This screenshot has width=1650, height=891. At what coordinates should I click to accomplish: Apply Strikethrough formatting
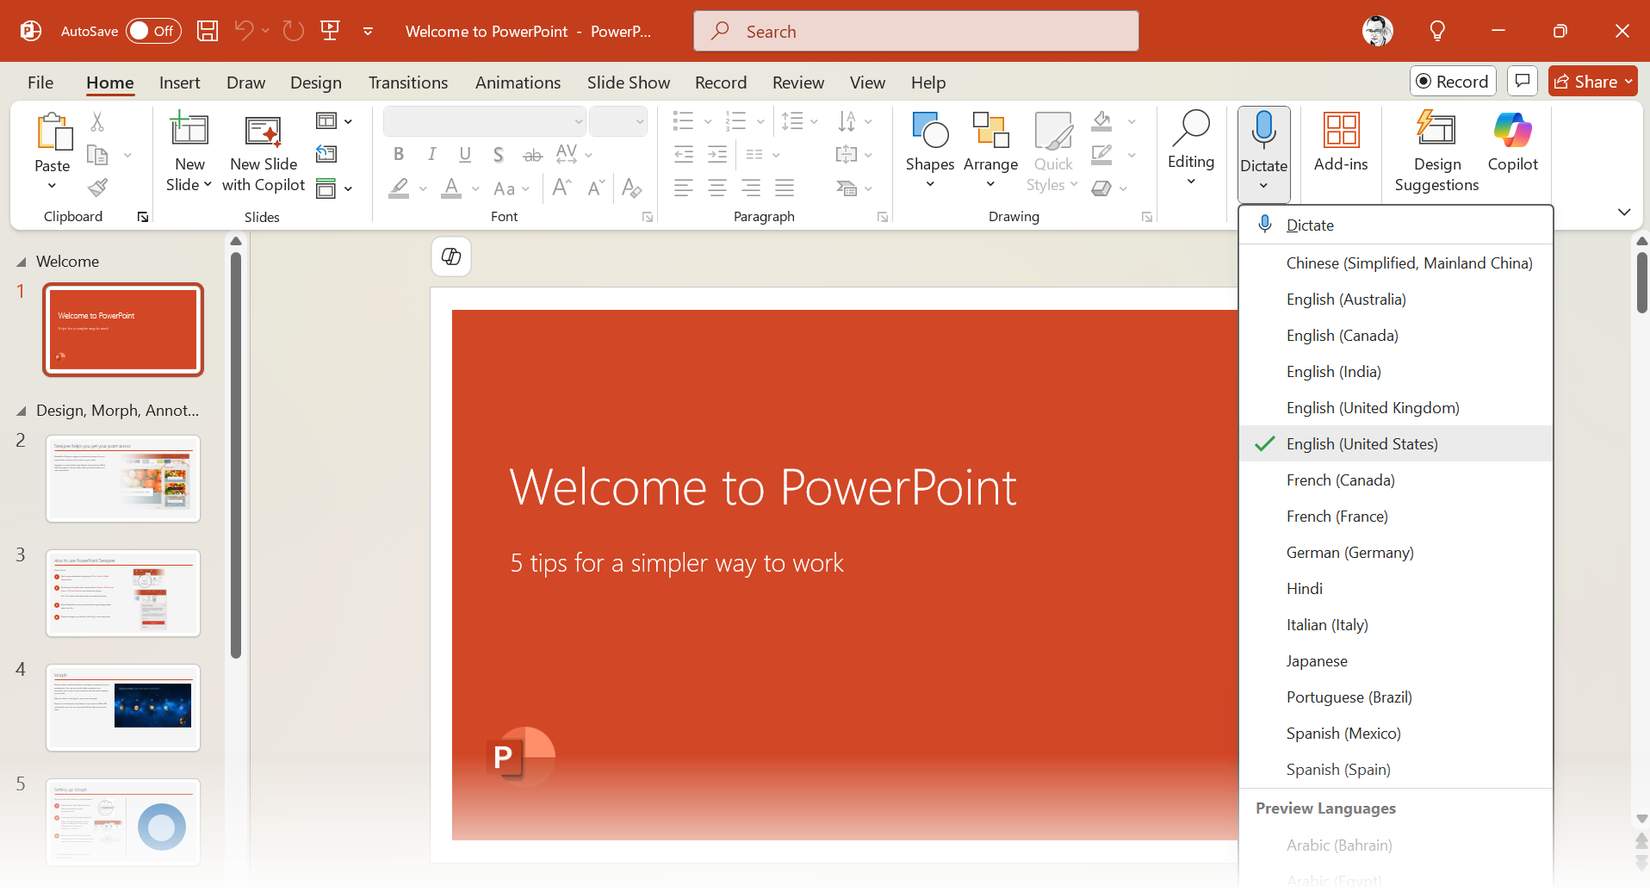coord(533,155)
